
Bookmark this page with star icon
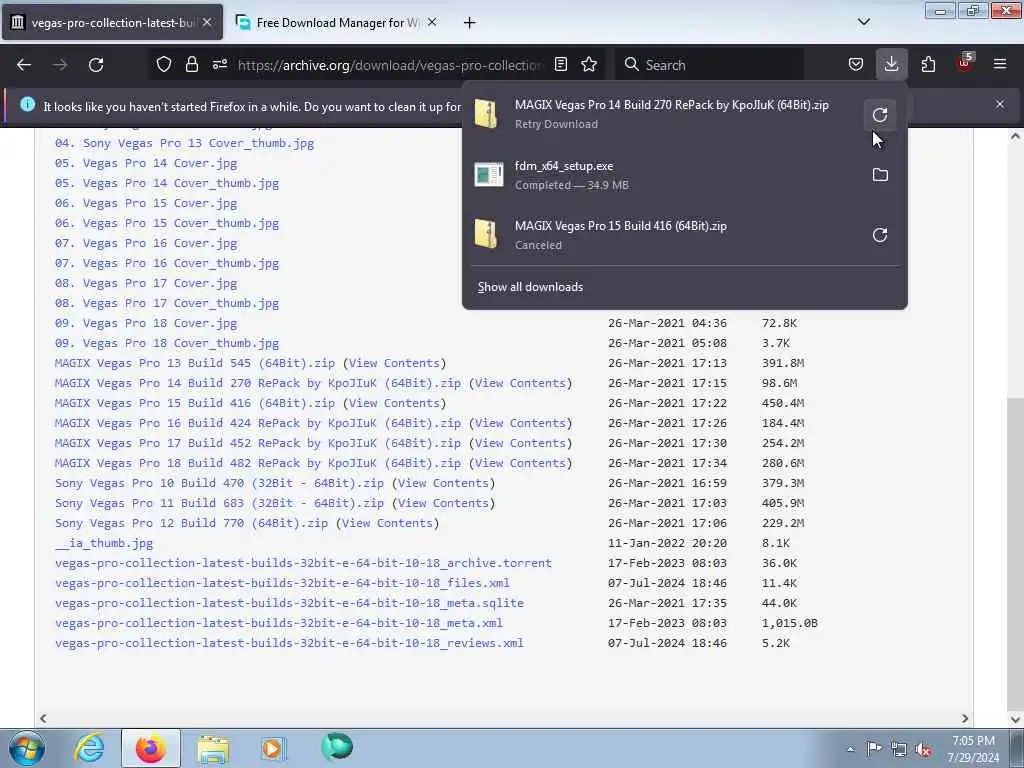coord(589,65)
